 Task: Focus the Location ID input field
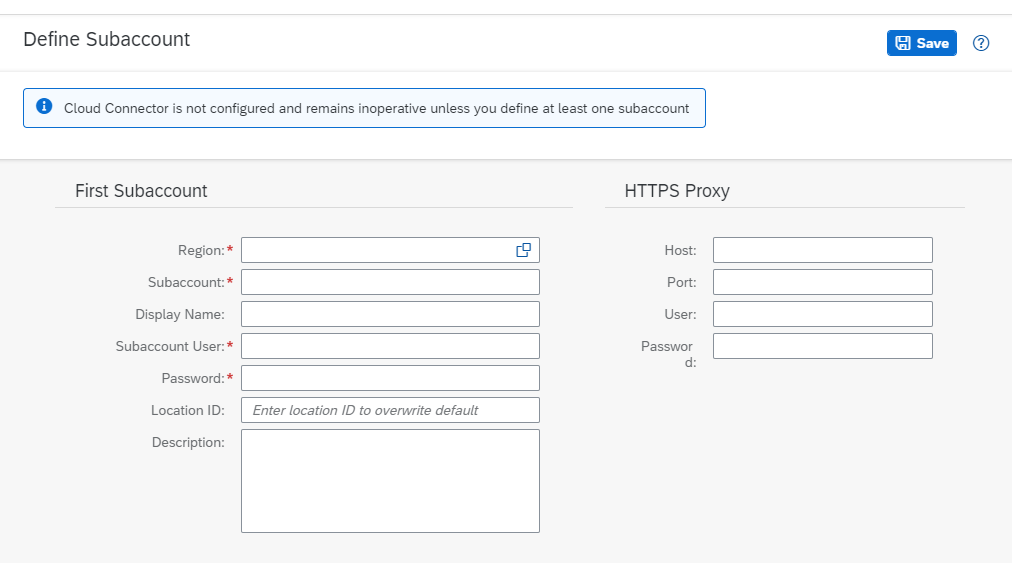(390, 410)
